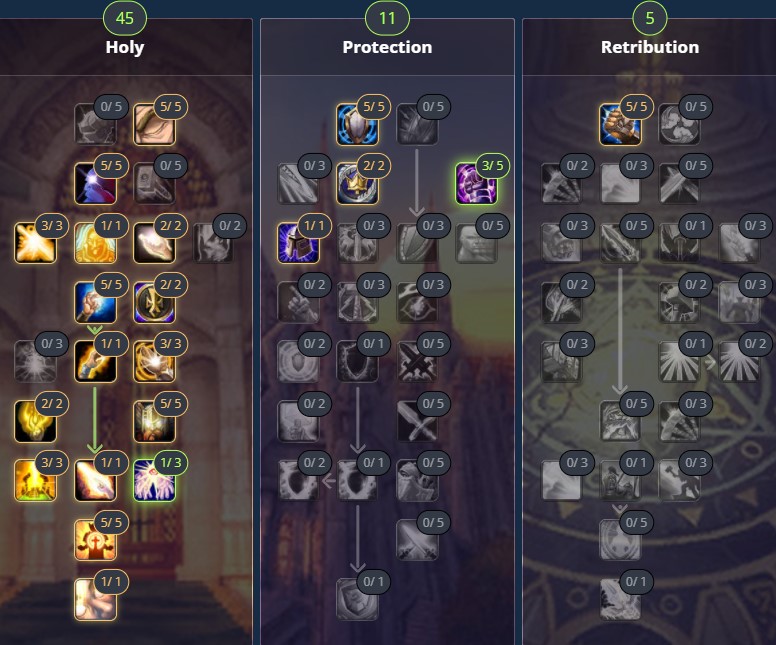Image resolution: width=776 pixels, height=645 pixels.
Task: Click the Blessing of Kings helmet icon 1/1
Action: (298, 243)
